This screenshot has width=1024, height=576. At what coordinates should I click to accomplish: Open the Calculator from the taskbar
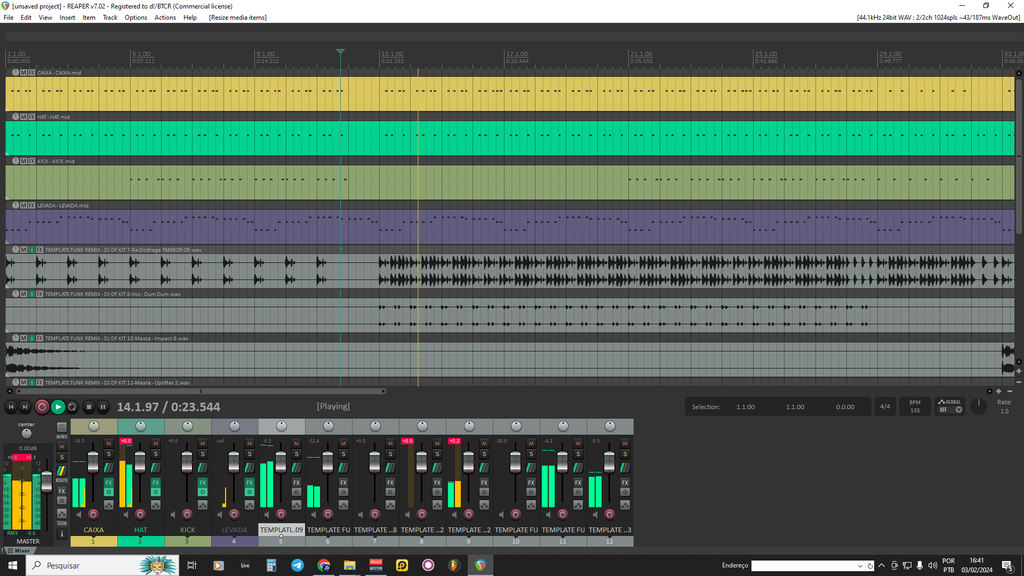click(271, 566)
